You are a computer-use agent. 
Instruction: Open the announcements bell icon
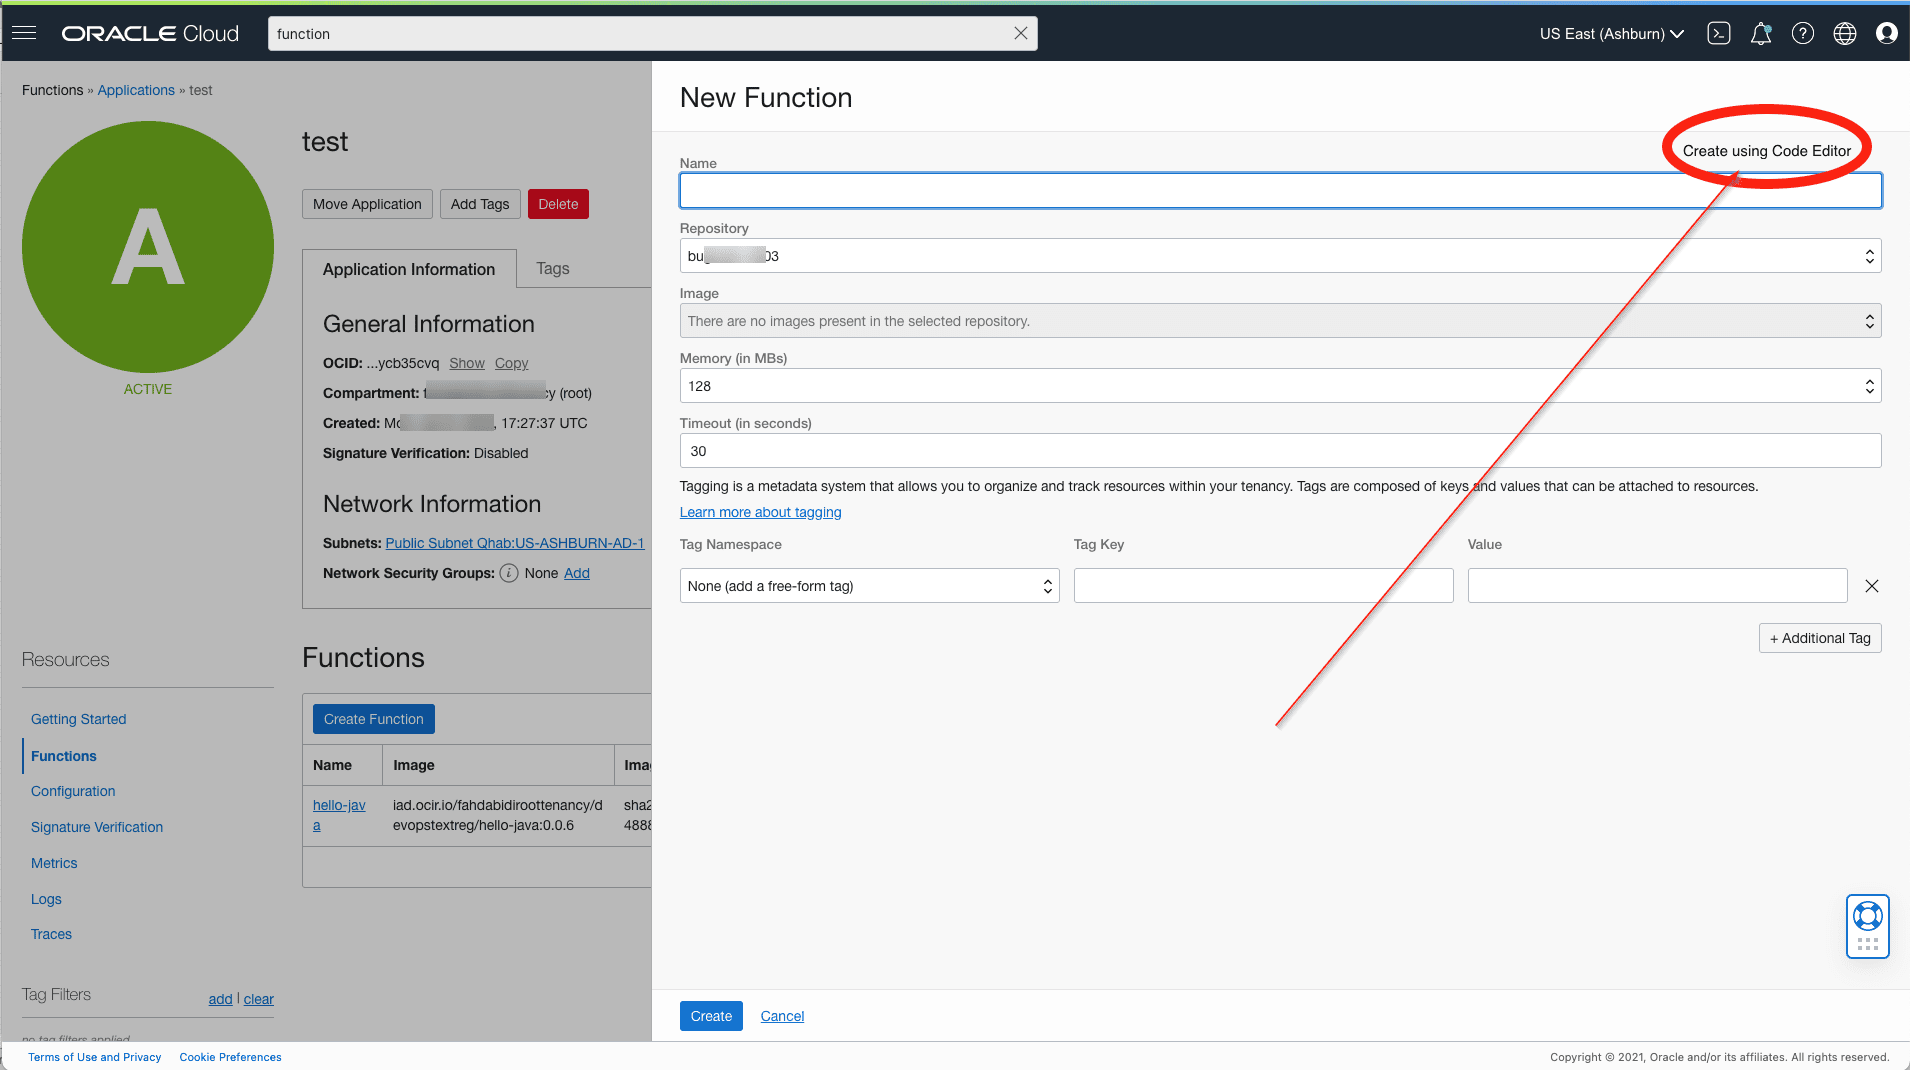[1761, 33]
